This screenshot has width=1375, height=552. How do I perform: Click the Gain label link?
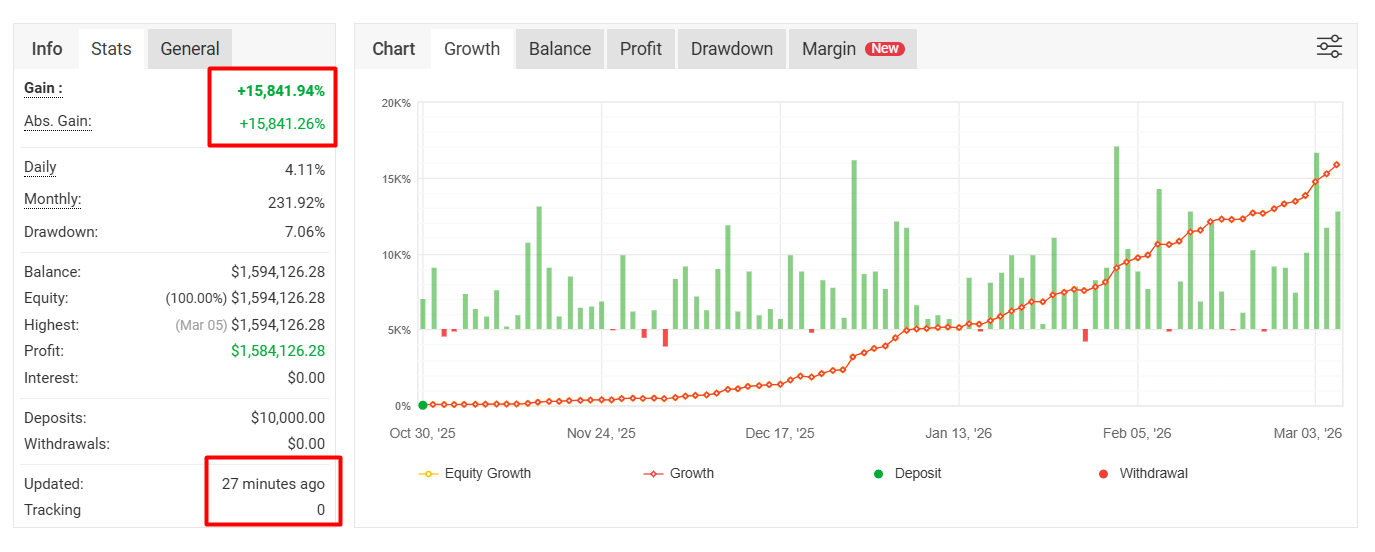click(43, 88)
